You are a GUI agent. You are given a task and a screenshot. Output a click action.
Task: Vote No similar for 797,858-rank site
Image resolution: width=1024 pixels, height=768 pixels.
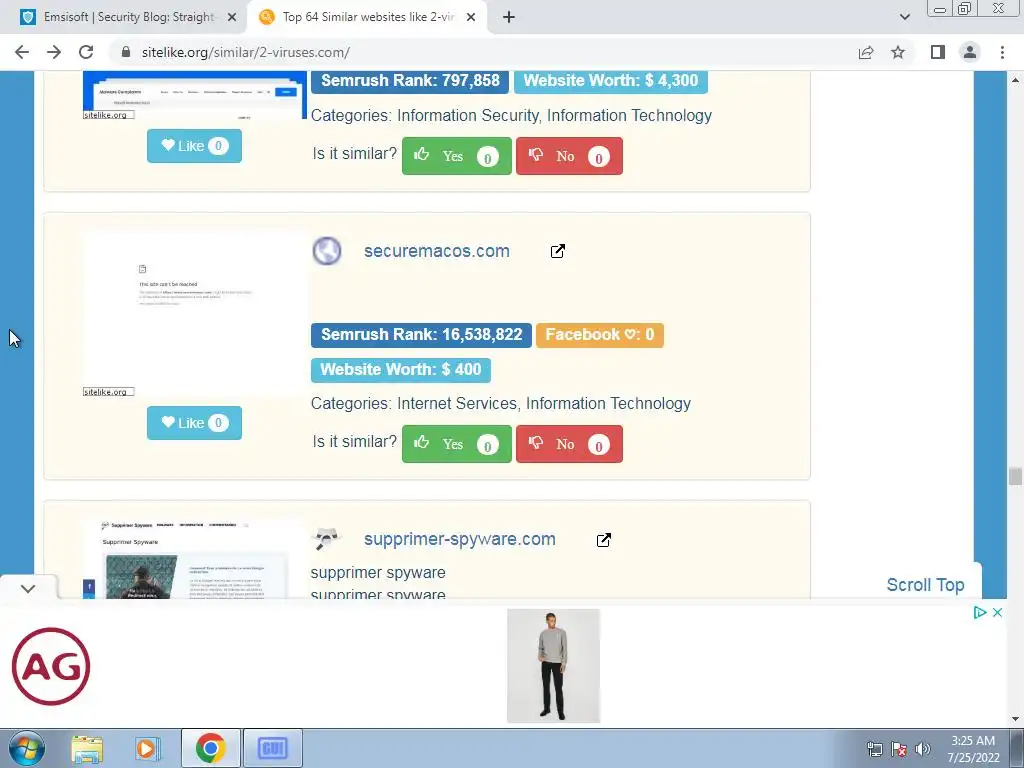(569, 156)
